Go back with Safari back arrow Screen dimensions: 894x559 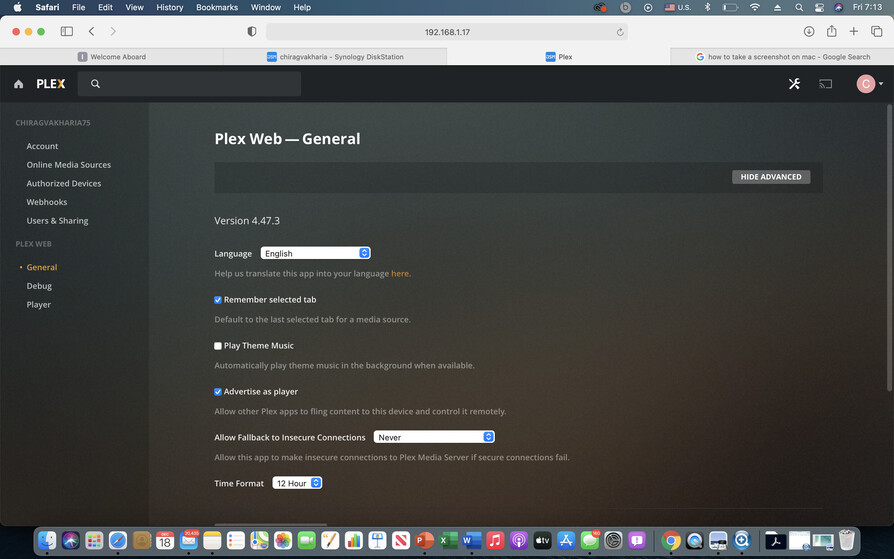tap(91, 31)
